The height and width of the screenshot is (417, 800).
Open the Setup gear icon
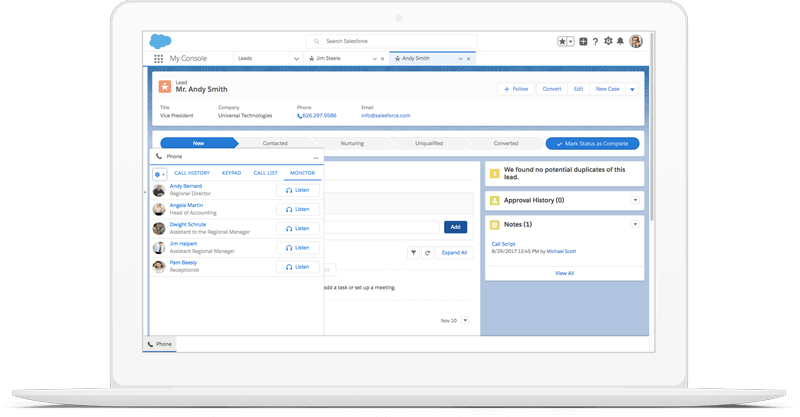[608, 41]
